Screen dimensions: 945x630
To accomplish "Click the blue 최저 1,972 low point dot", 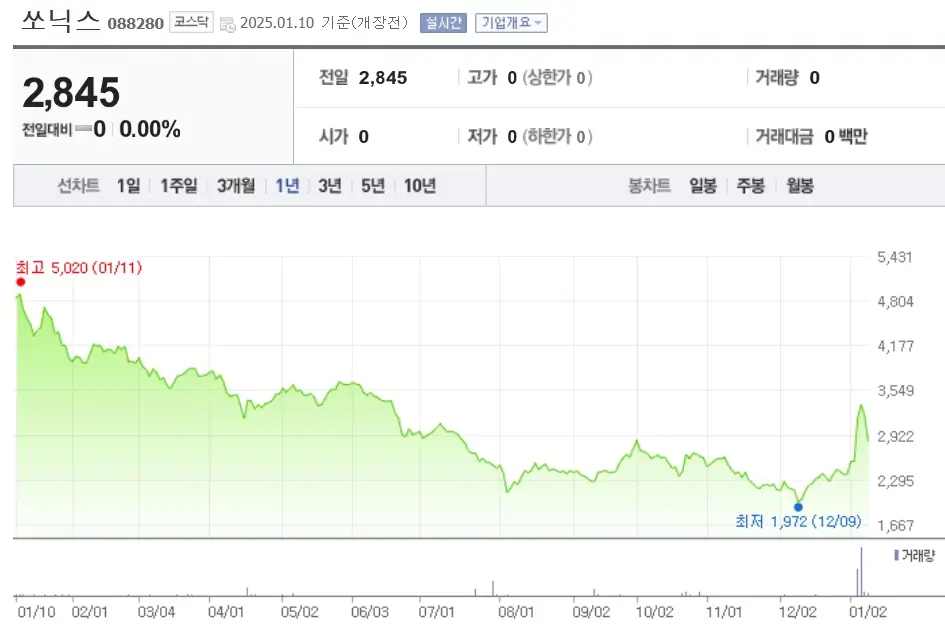I will pos(799,505).
